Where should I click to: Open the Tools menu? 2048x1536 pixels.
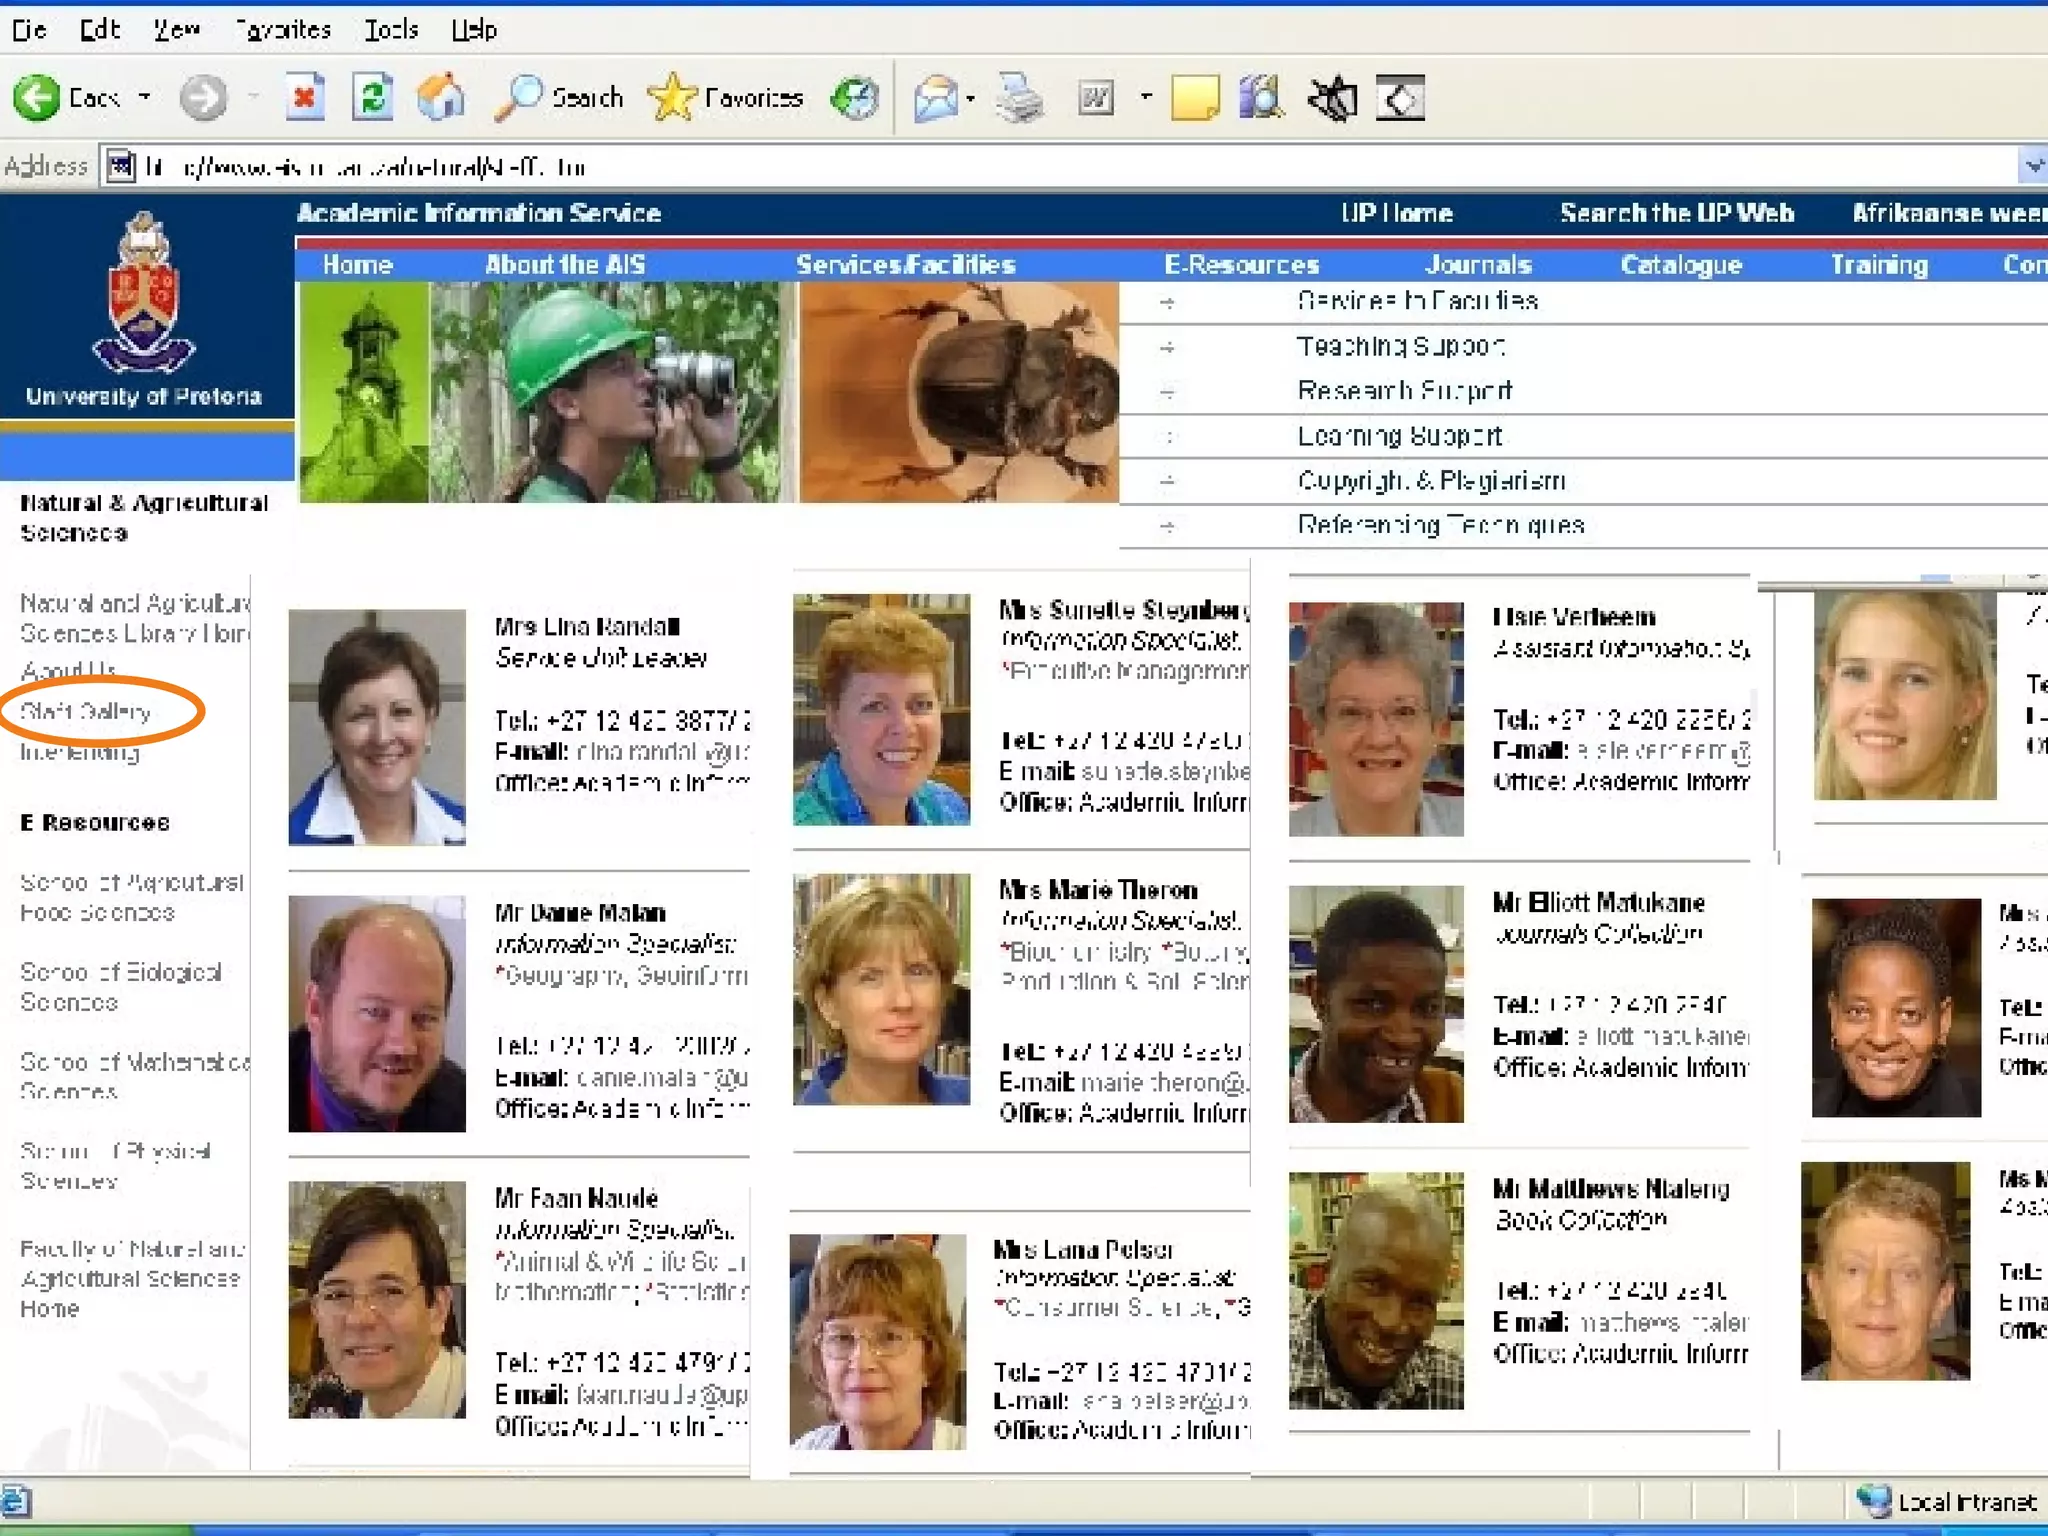click(390, 30)
